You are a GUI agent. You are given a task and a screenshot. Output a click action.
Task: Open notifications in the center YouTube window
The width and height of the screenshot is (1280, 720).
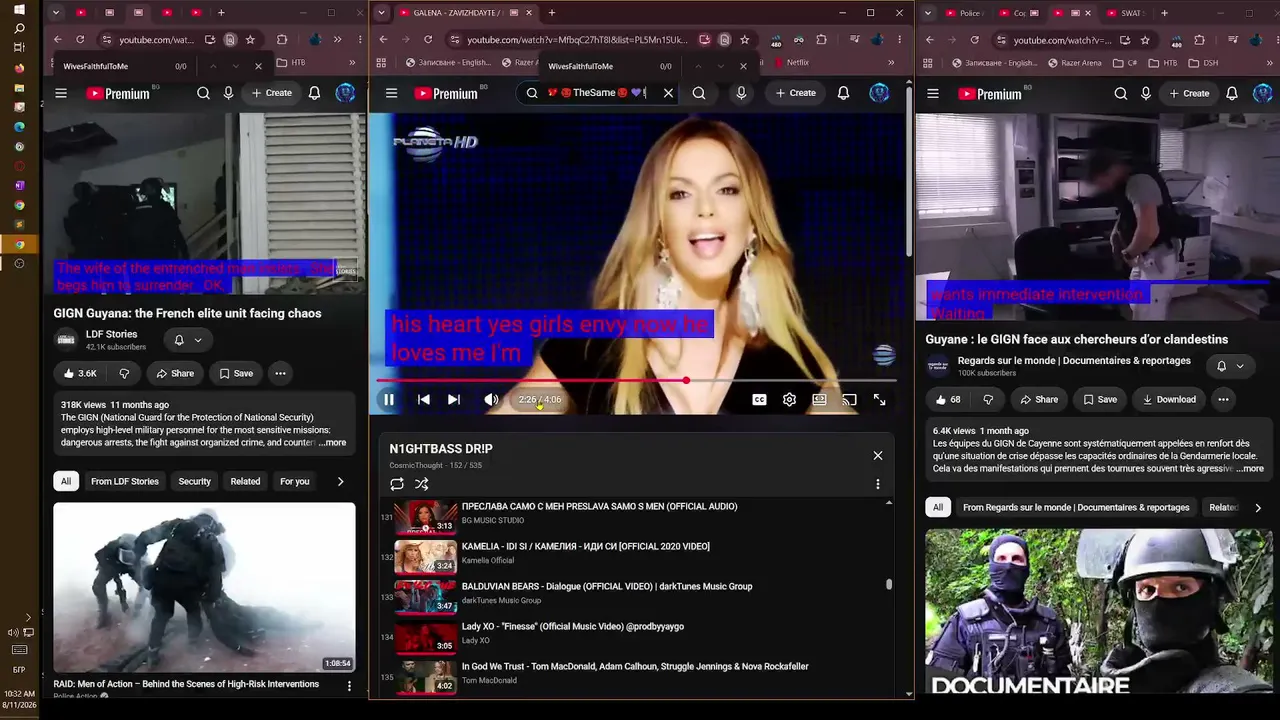pos(843,93)
